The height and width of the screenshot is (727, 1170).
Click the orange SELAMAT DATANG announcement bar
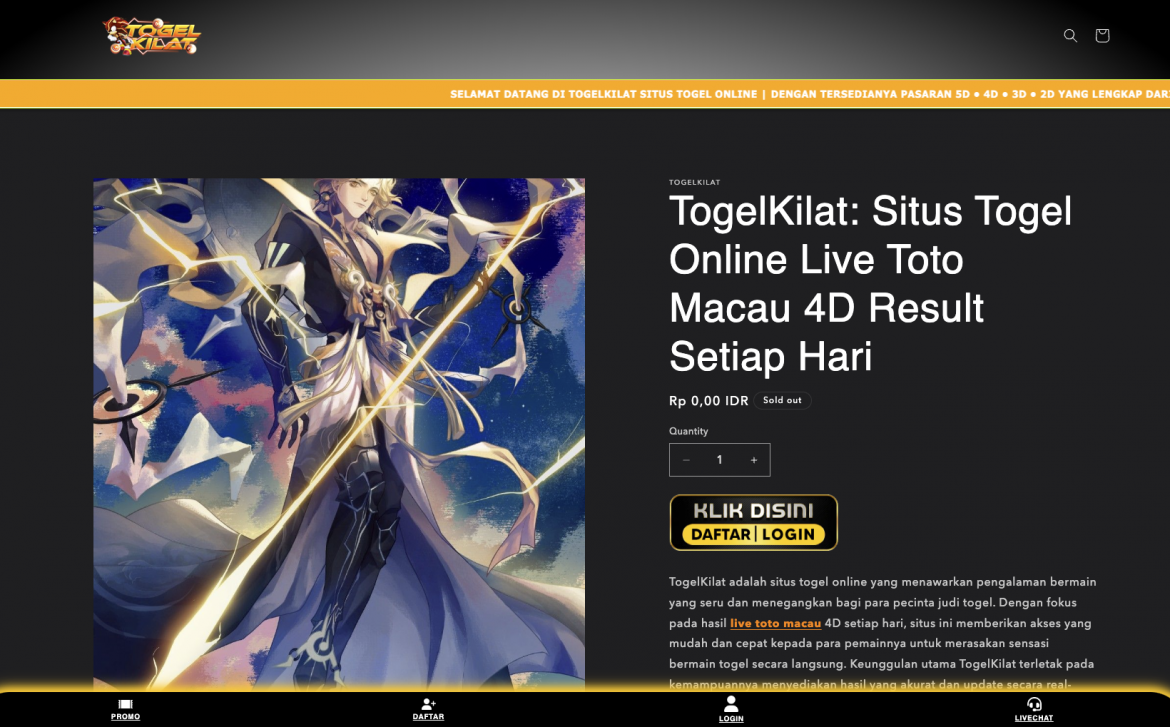coord(585,94)
